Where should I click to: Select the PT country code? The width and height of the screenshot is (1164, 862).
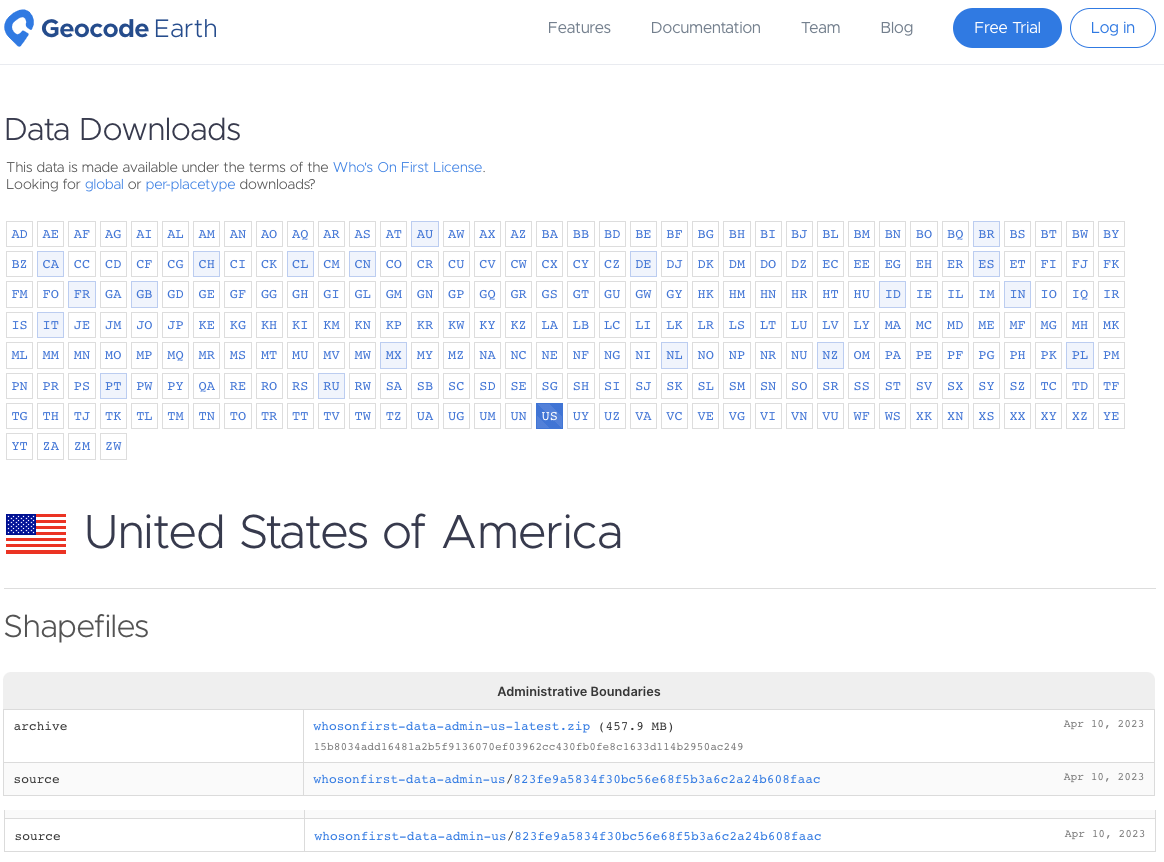pyautogui.click(x=113, y=386)
